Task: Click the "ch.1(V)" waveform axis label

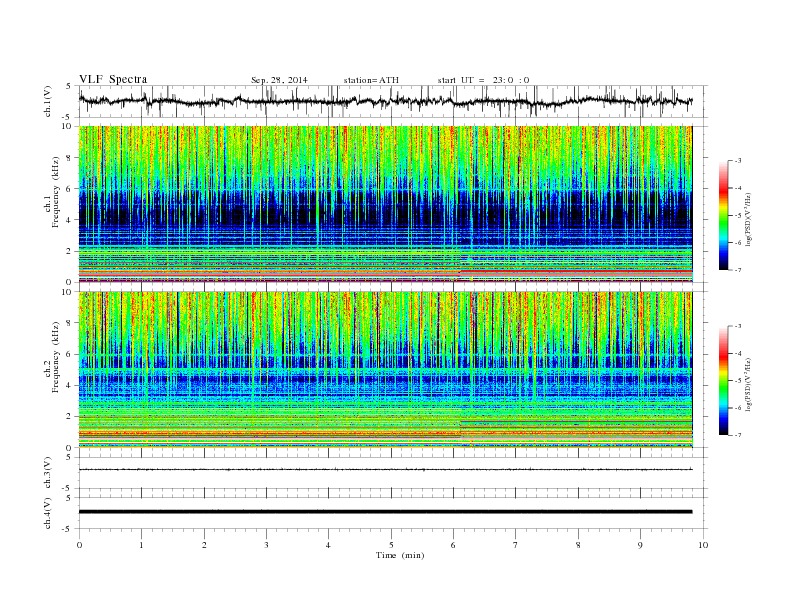Action: [x=48, y=101]
